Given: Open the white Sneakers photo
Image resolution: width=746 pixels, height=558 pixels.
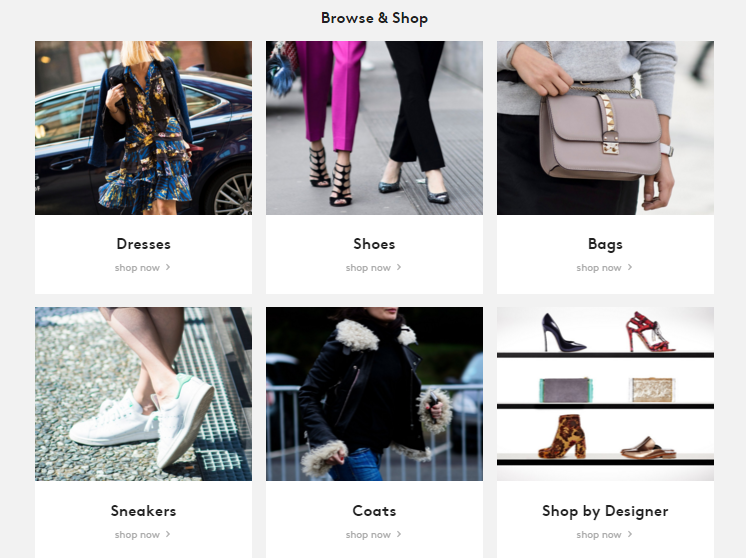Looking at the screenshot, I should click(143, 394).
